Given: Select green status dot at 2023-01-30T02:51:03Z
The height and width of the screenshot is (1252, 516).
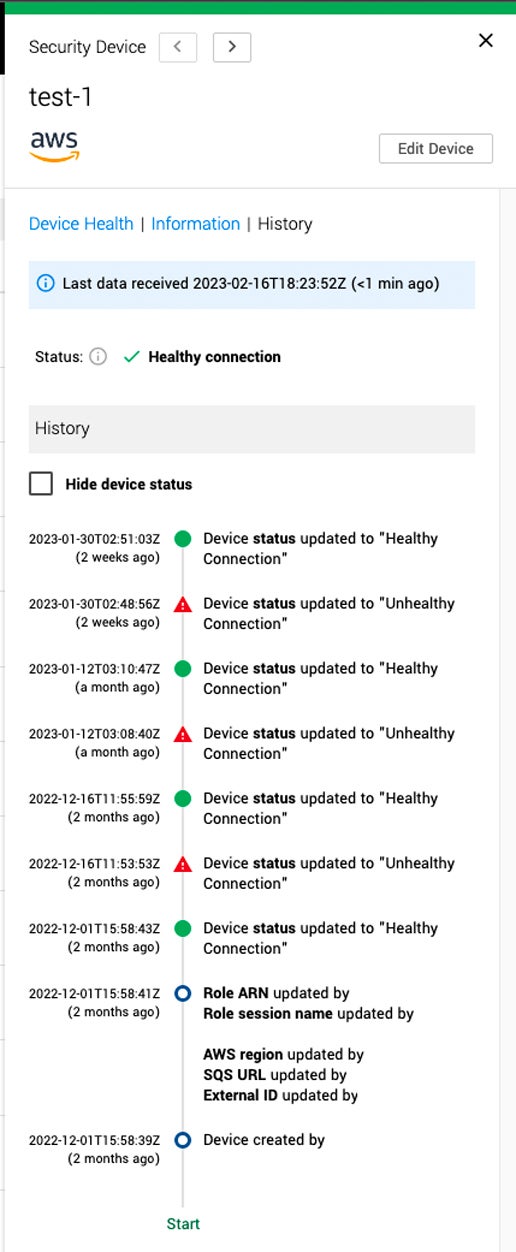Looking at the screenshot, I should pyautogui.click(x=183, y=539).
